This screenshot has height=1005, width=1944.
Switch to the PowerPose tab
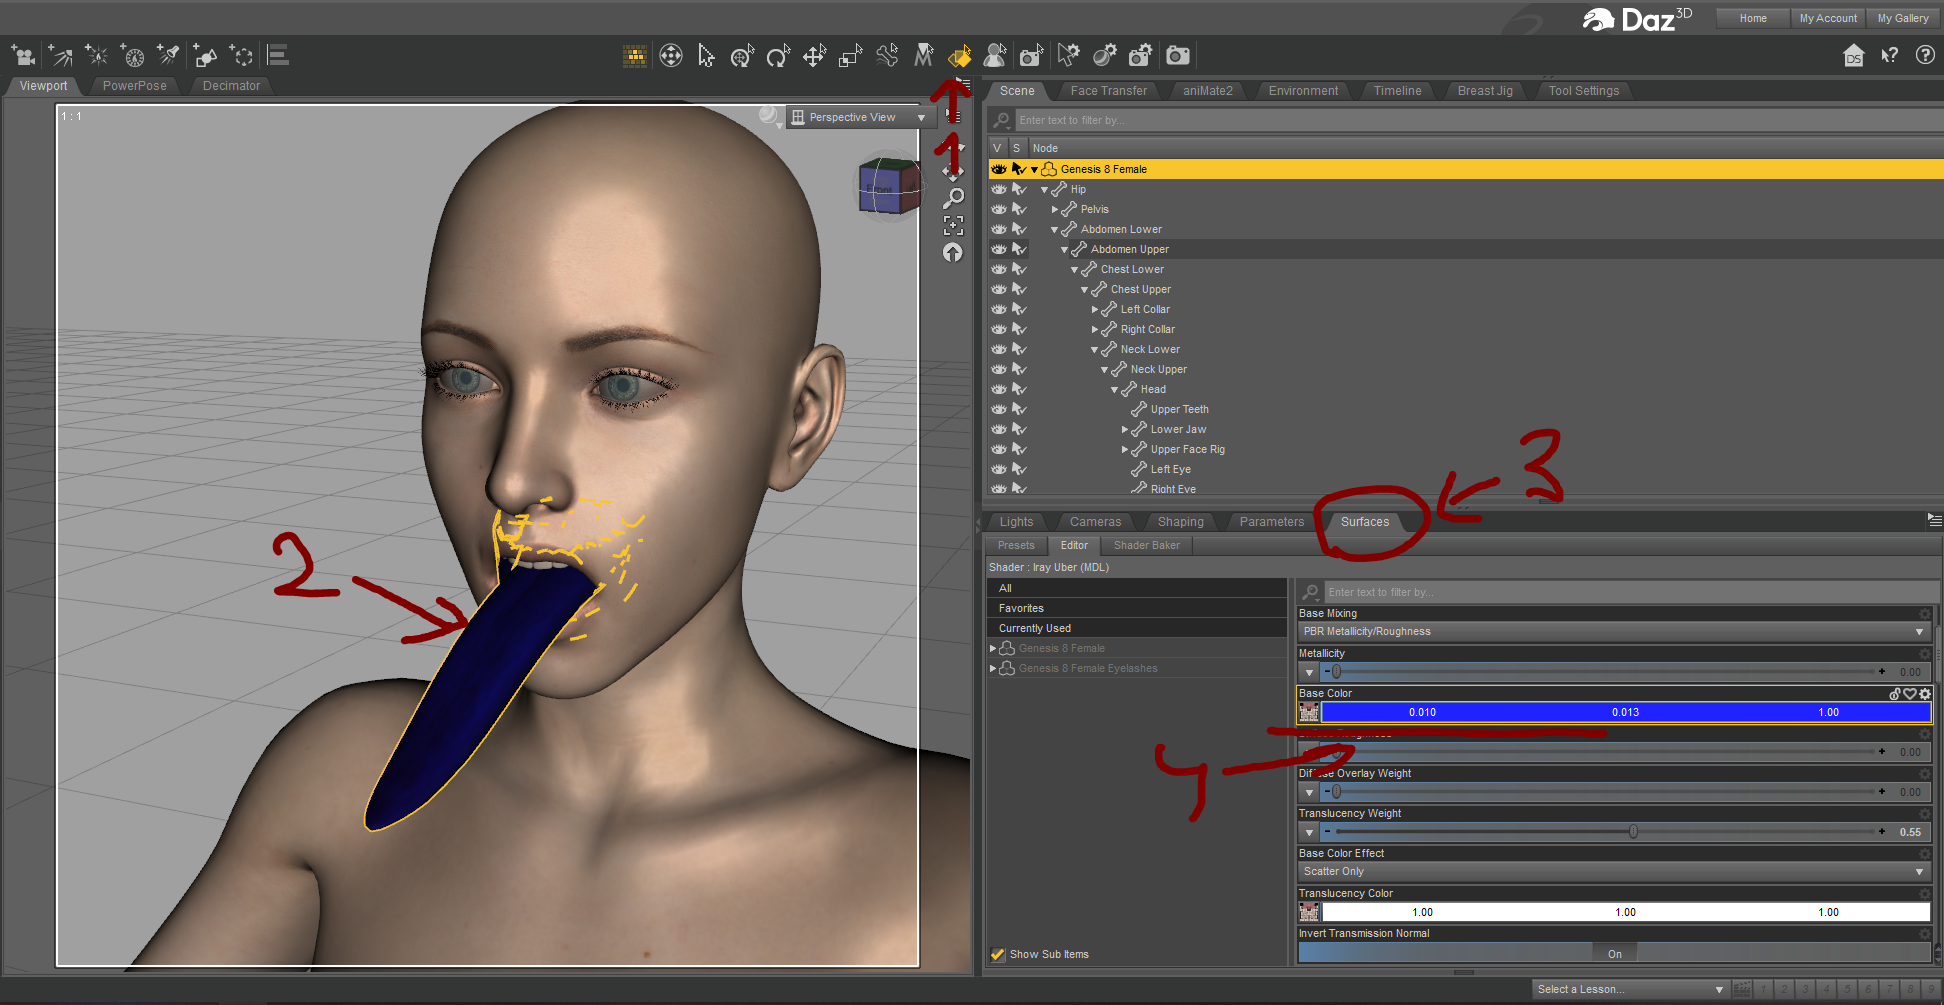[134, 86]
